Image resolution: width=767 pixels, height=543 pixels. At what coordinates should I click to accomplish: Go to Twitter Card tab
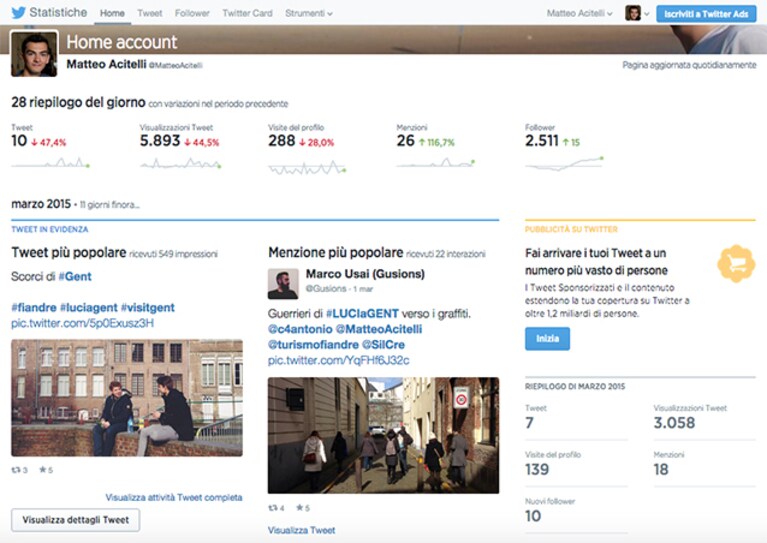point(247,13)
